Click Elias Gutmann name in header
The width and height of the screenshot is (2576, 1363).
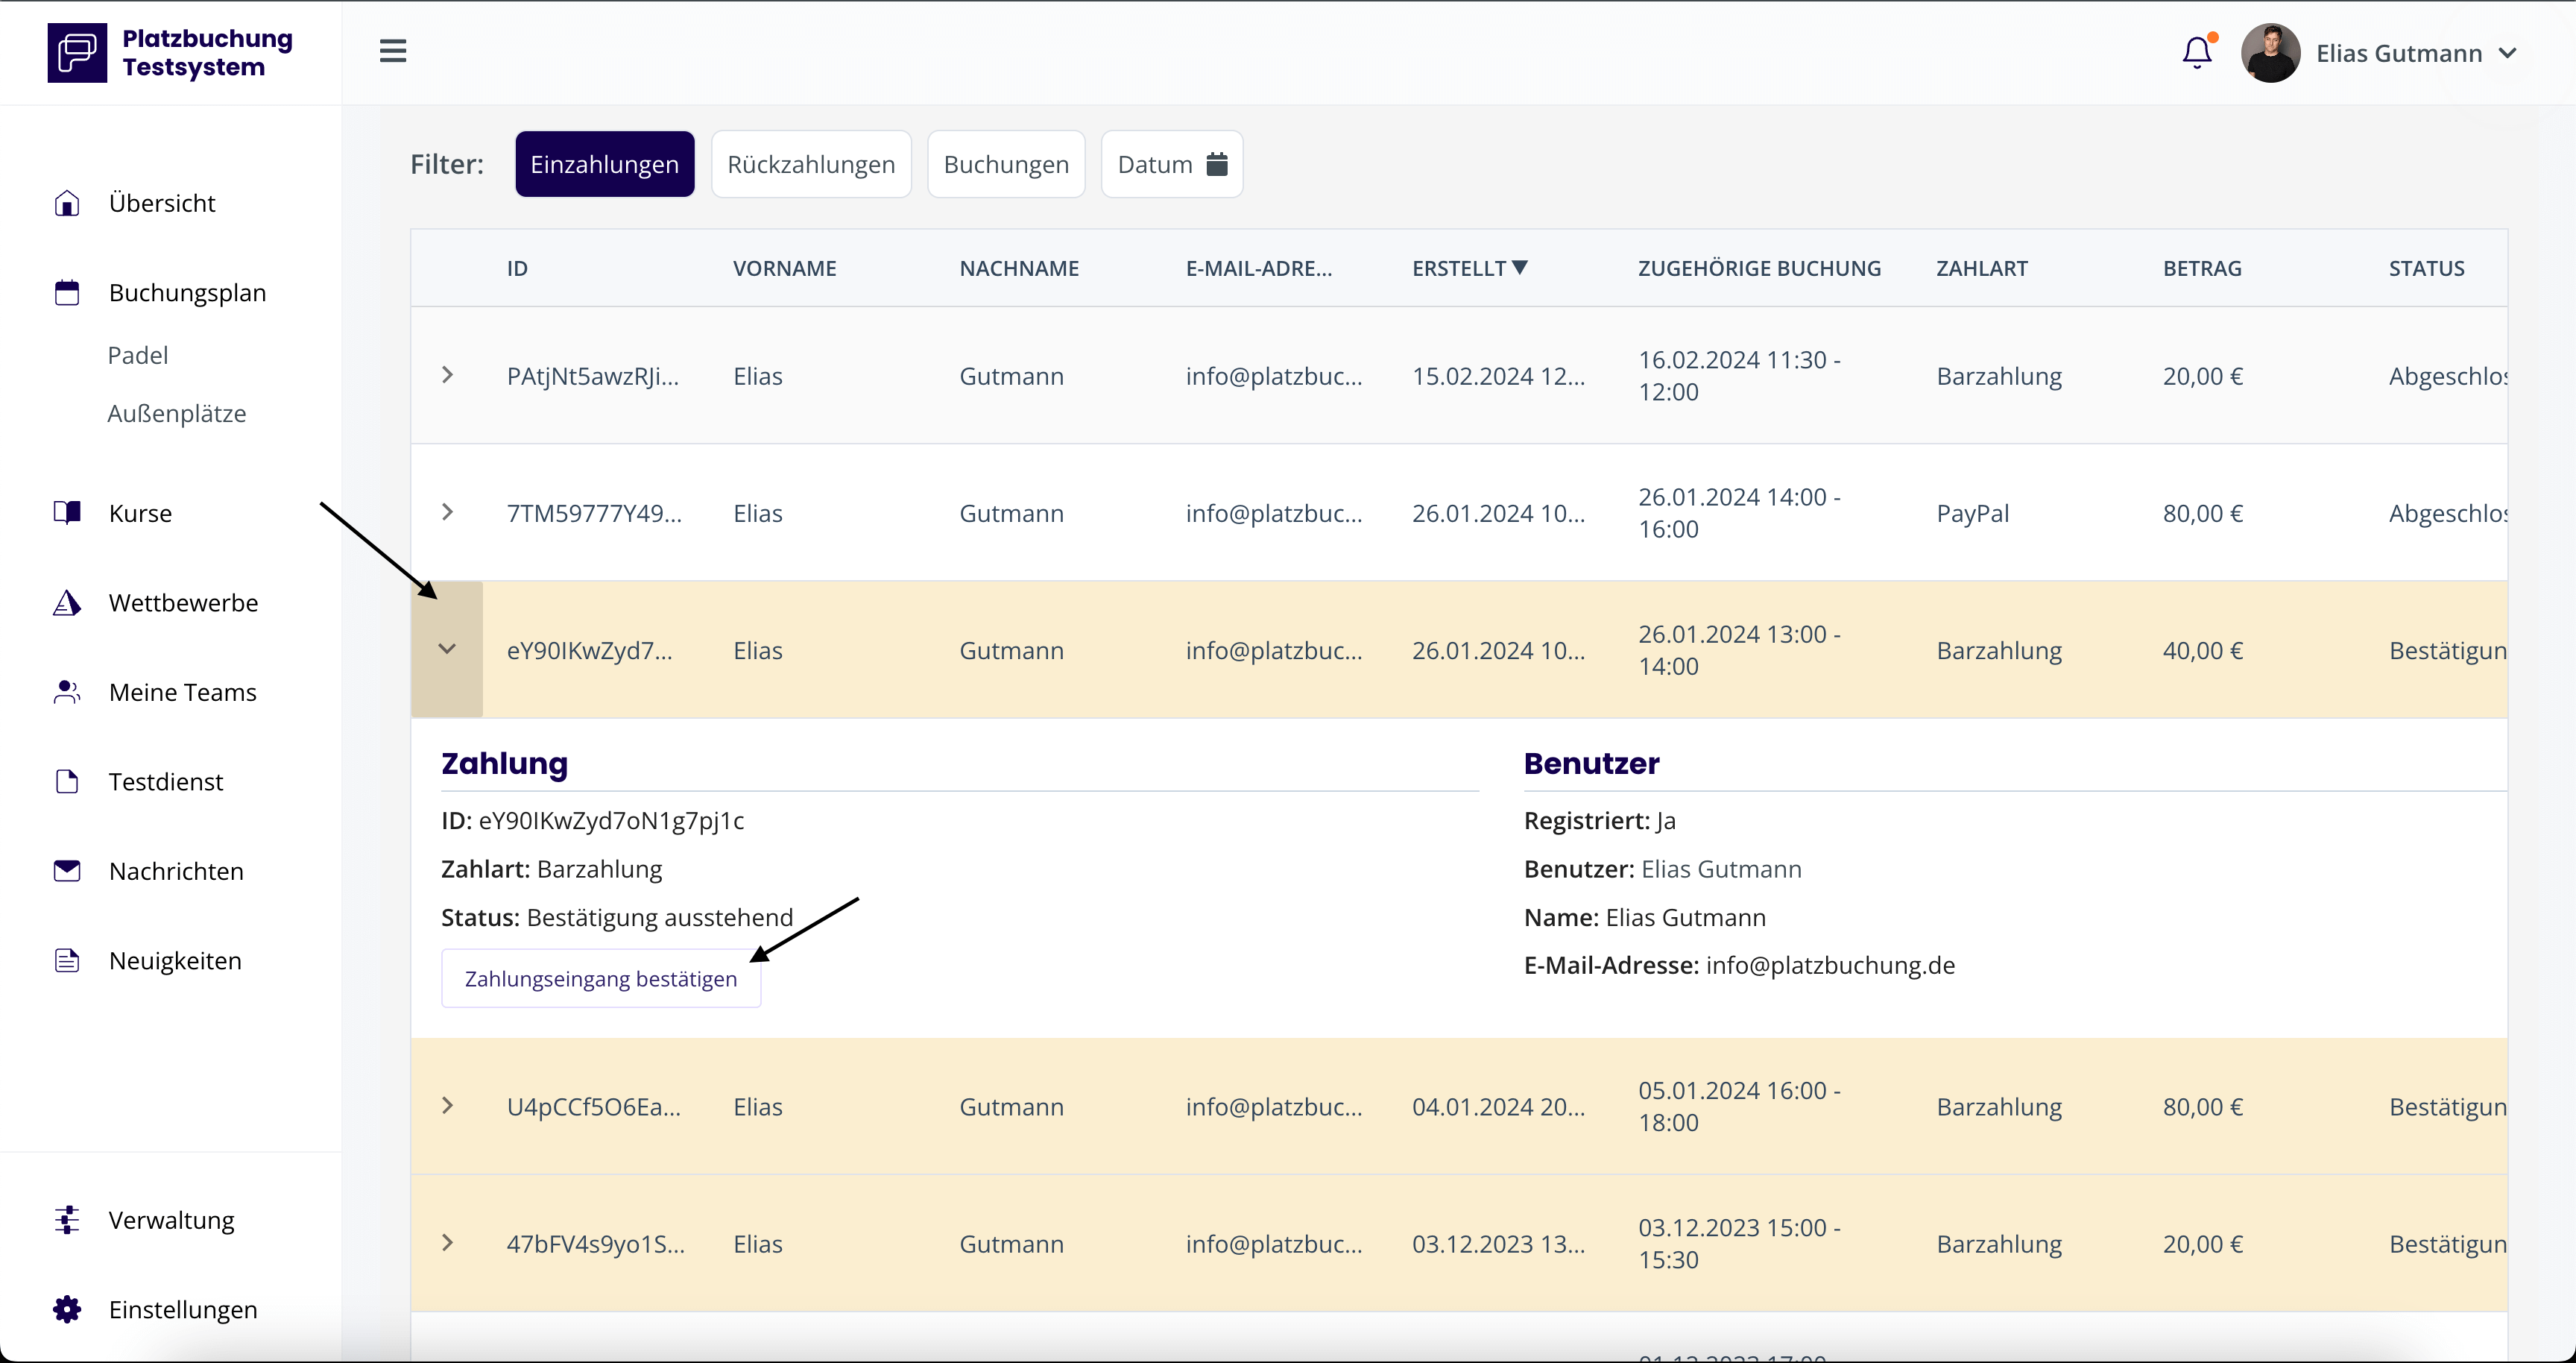2399,53
